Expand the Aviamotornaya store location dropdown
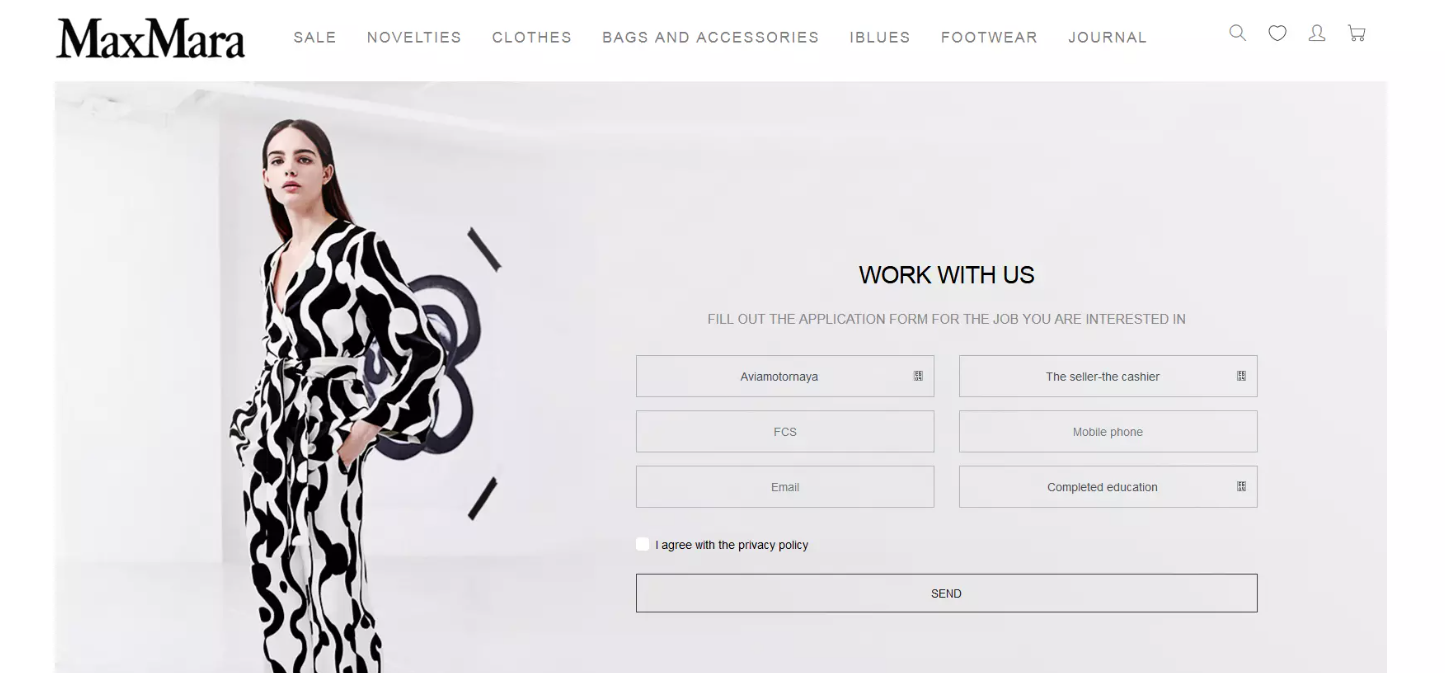The width and height of the screenshot is (1445, 673). click(x=785, y=376)
